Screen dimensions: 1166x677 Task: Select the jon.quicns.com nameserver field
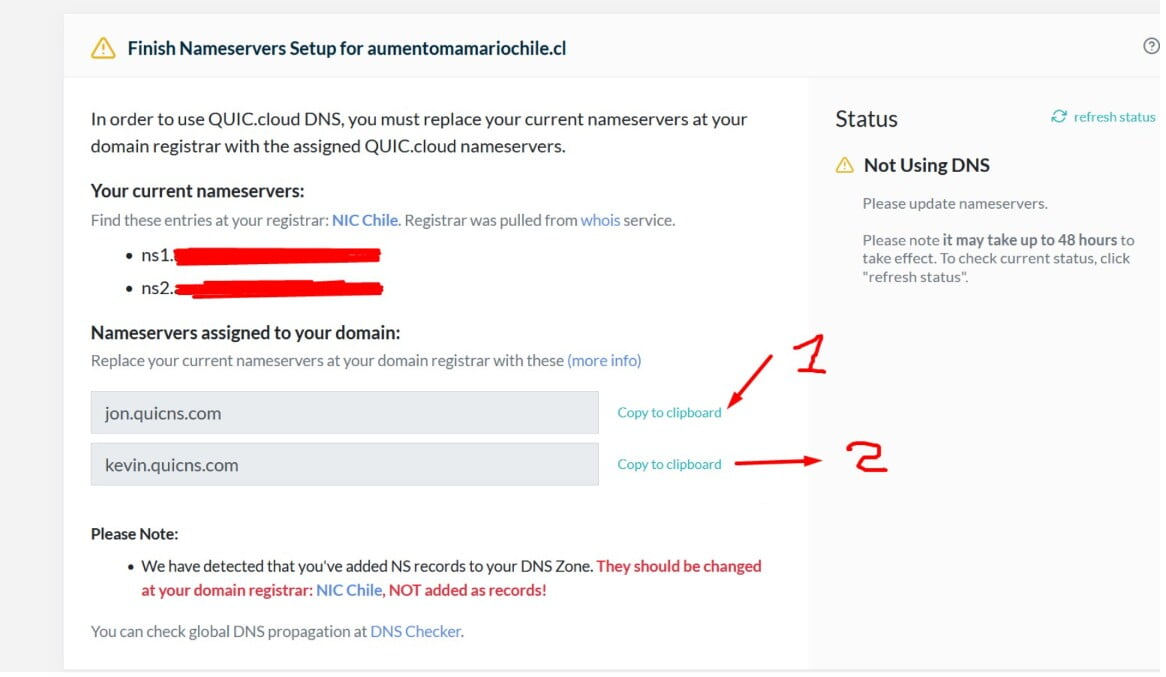(344, 413)
